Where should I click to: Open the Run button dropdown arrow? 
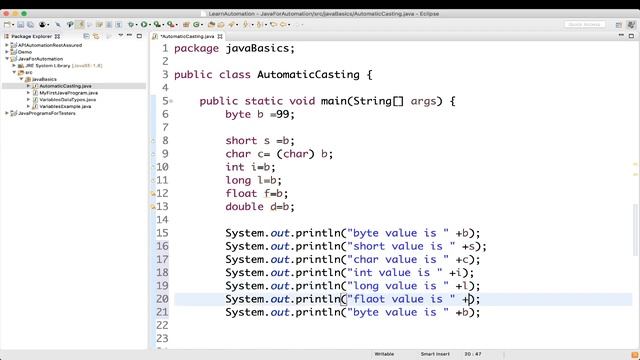pos(150,25)
